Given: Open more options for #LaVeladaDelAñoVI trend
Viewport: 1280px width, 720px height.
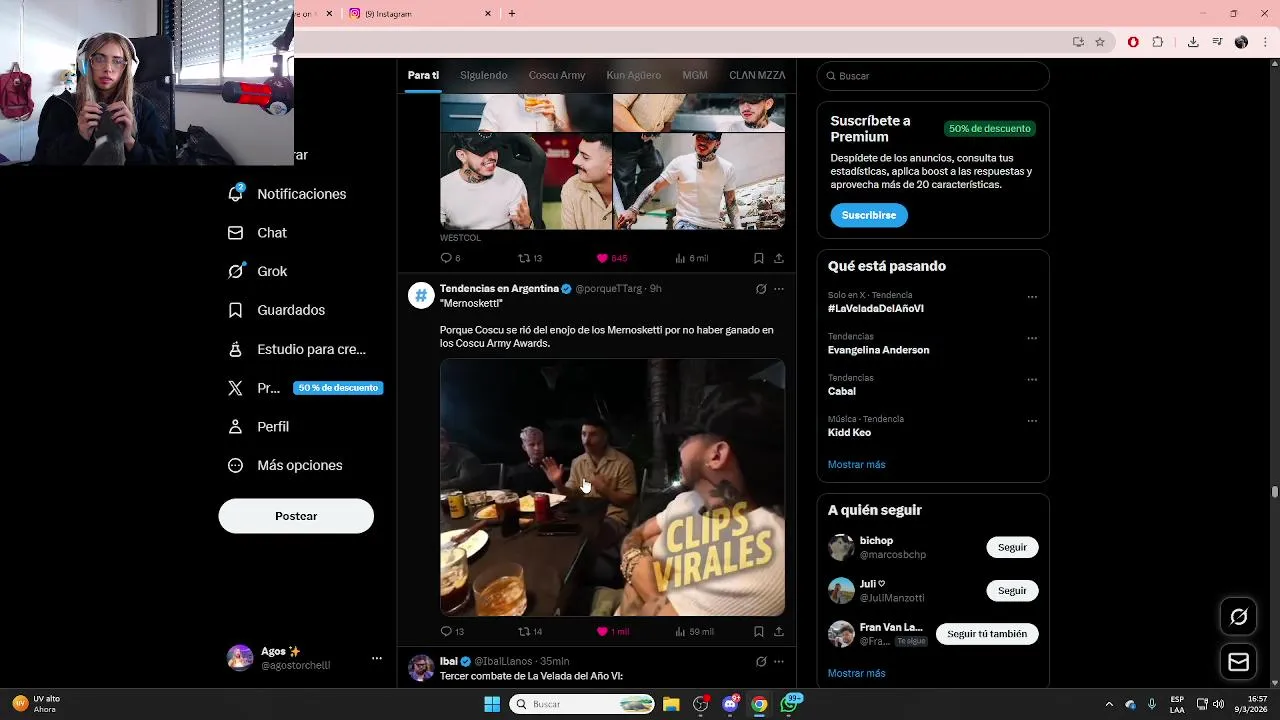Looking at the screenshot, I should [1032, 297].
